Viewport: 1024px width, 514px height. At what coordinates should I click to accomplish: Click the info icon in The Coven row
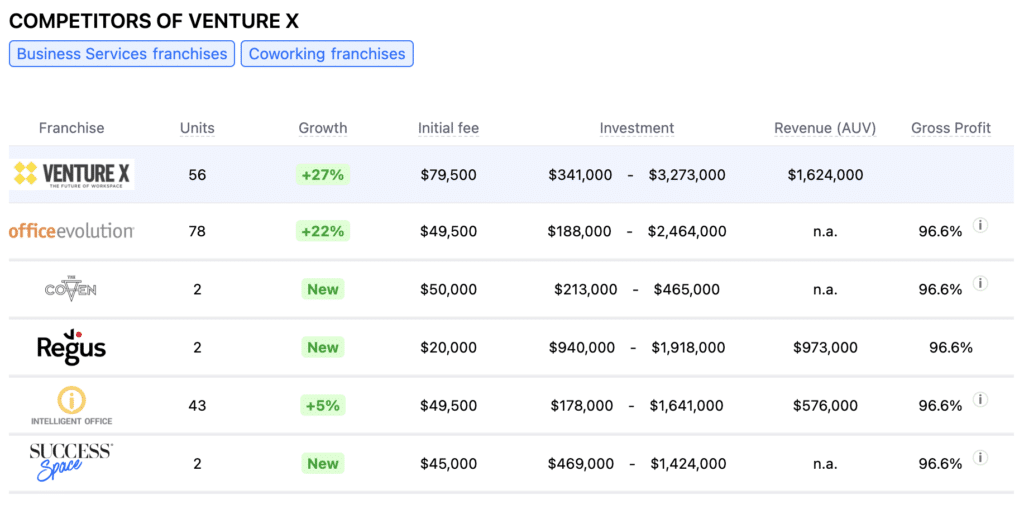[x=980, y=283]
